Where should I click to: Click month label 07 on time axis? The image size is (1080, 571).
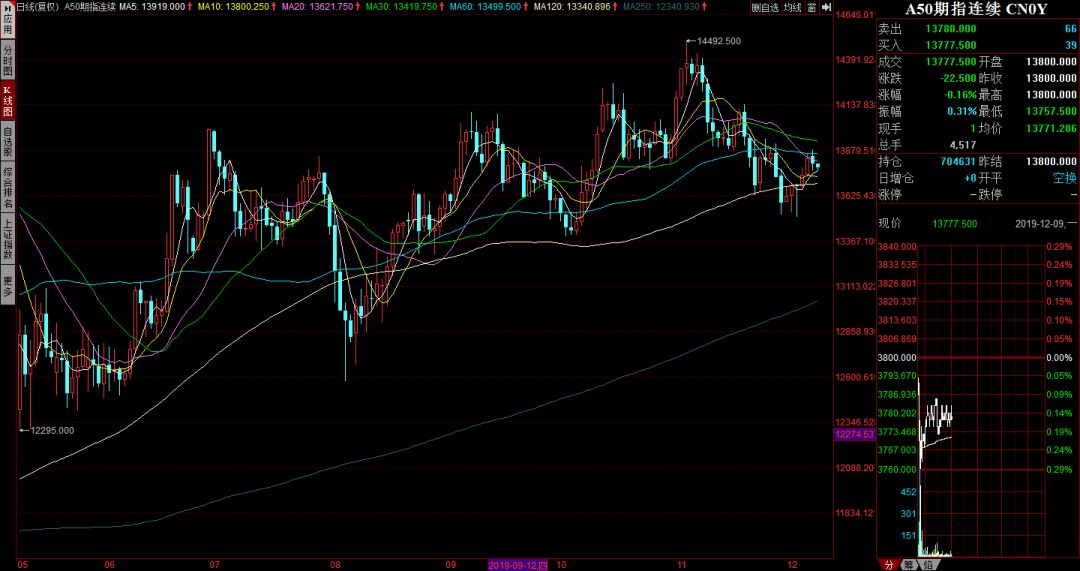point(216,565)
